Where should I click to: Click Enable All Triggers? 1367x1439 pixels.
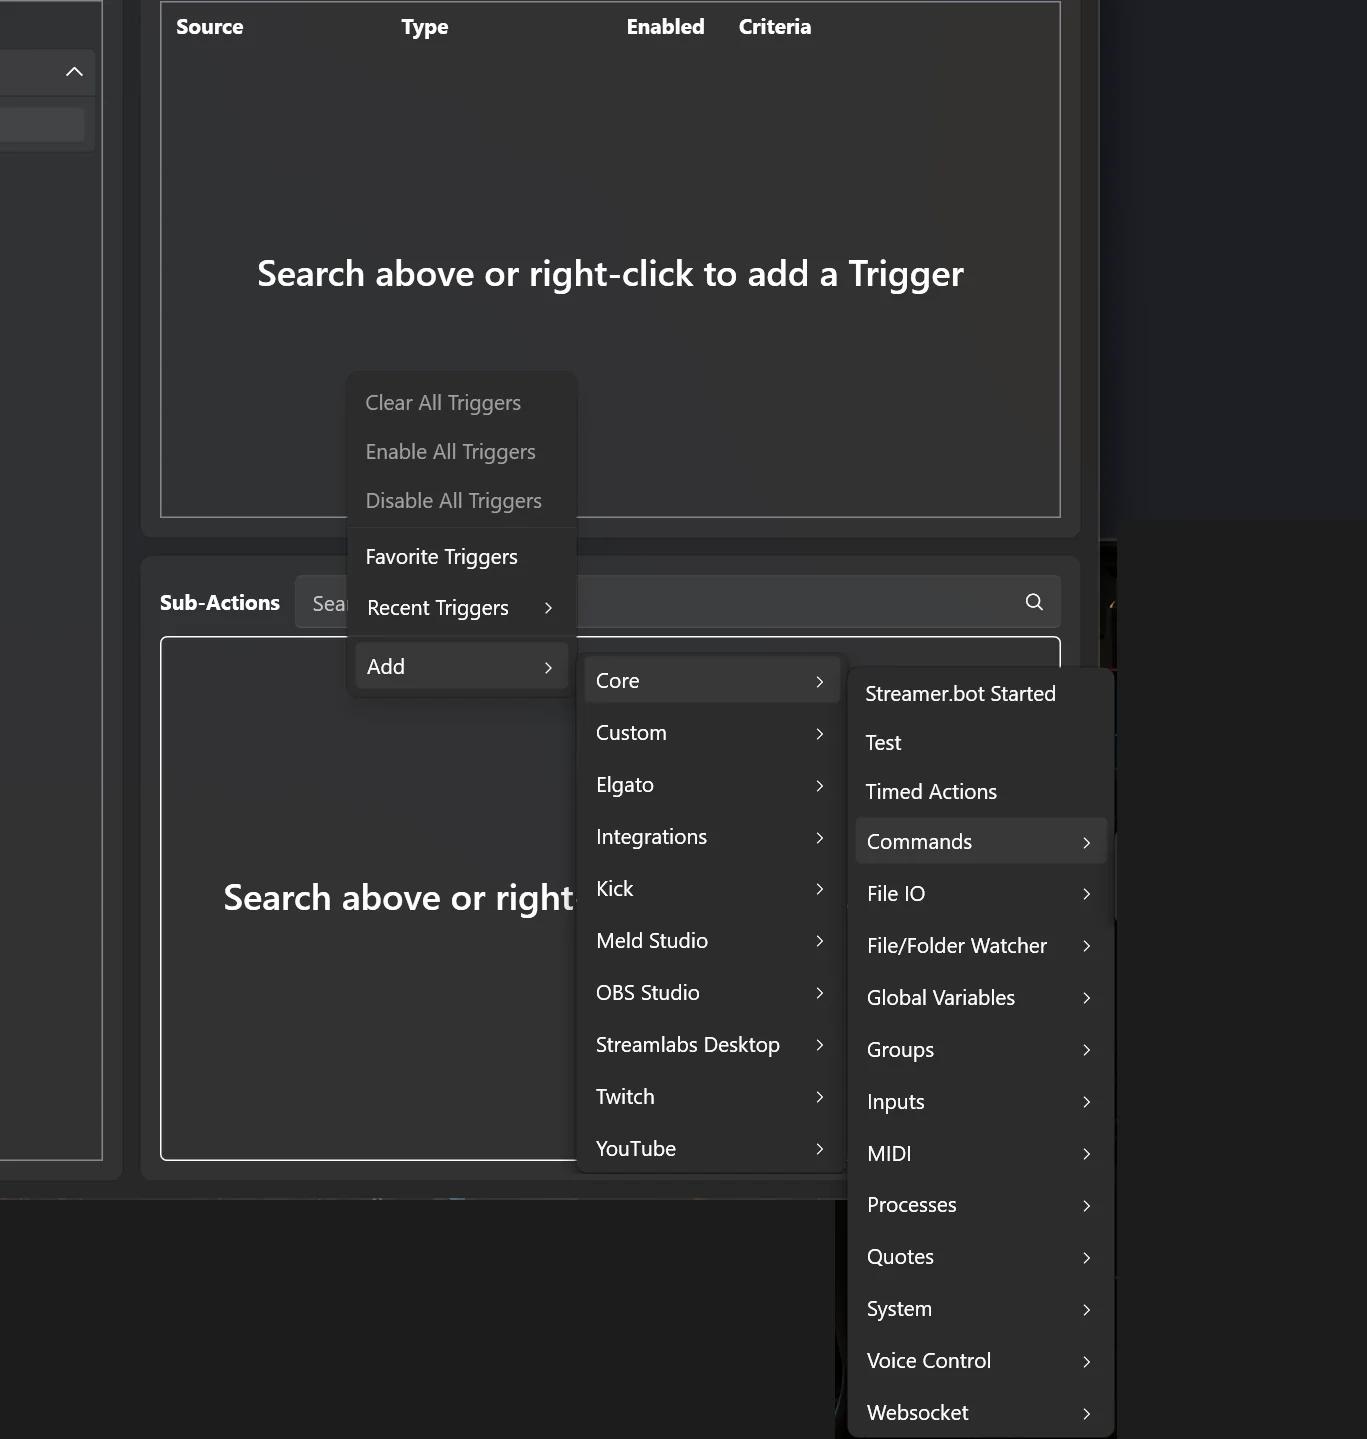461,452
